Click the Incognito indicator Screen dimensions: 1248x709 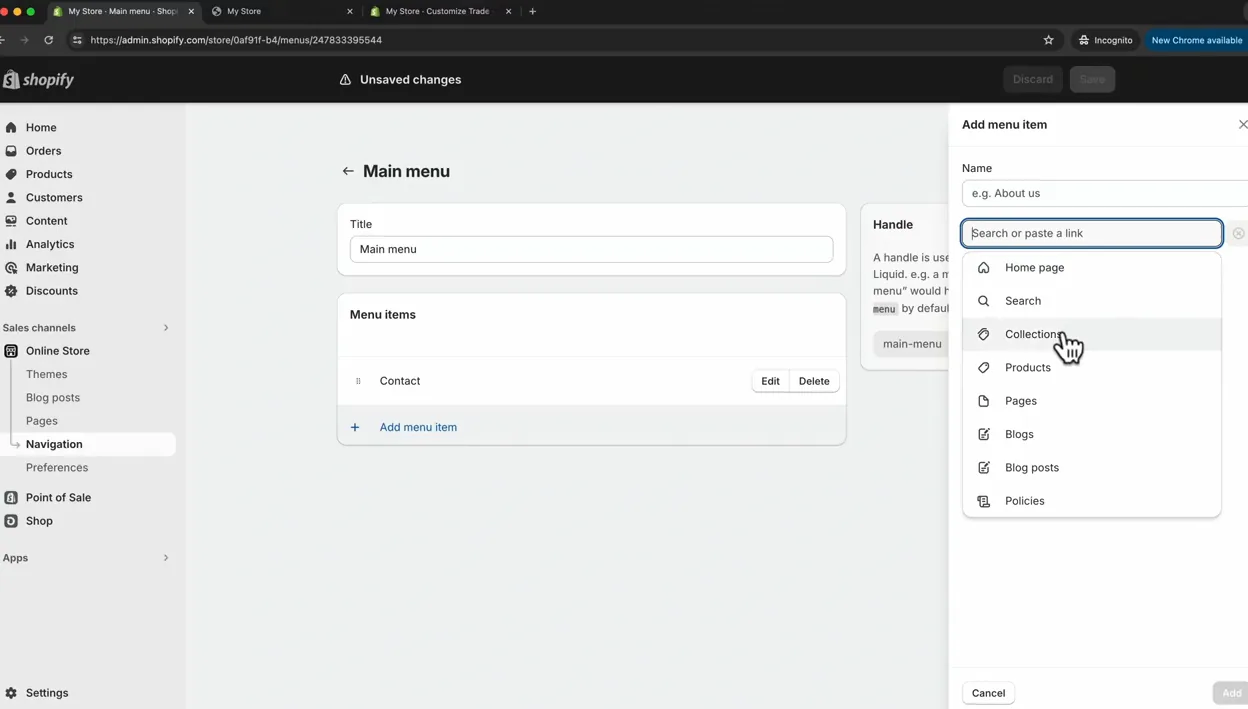[1105, 40]
